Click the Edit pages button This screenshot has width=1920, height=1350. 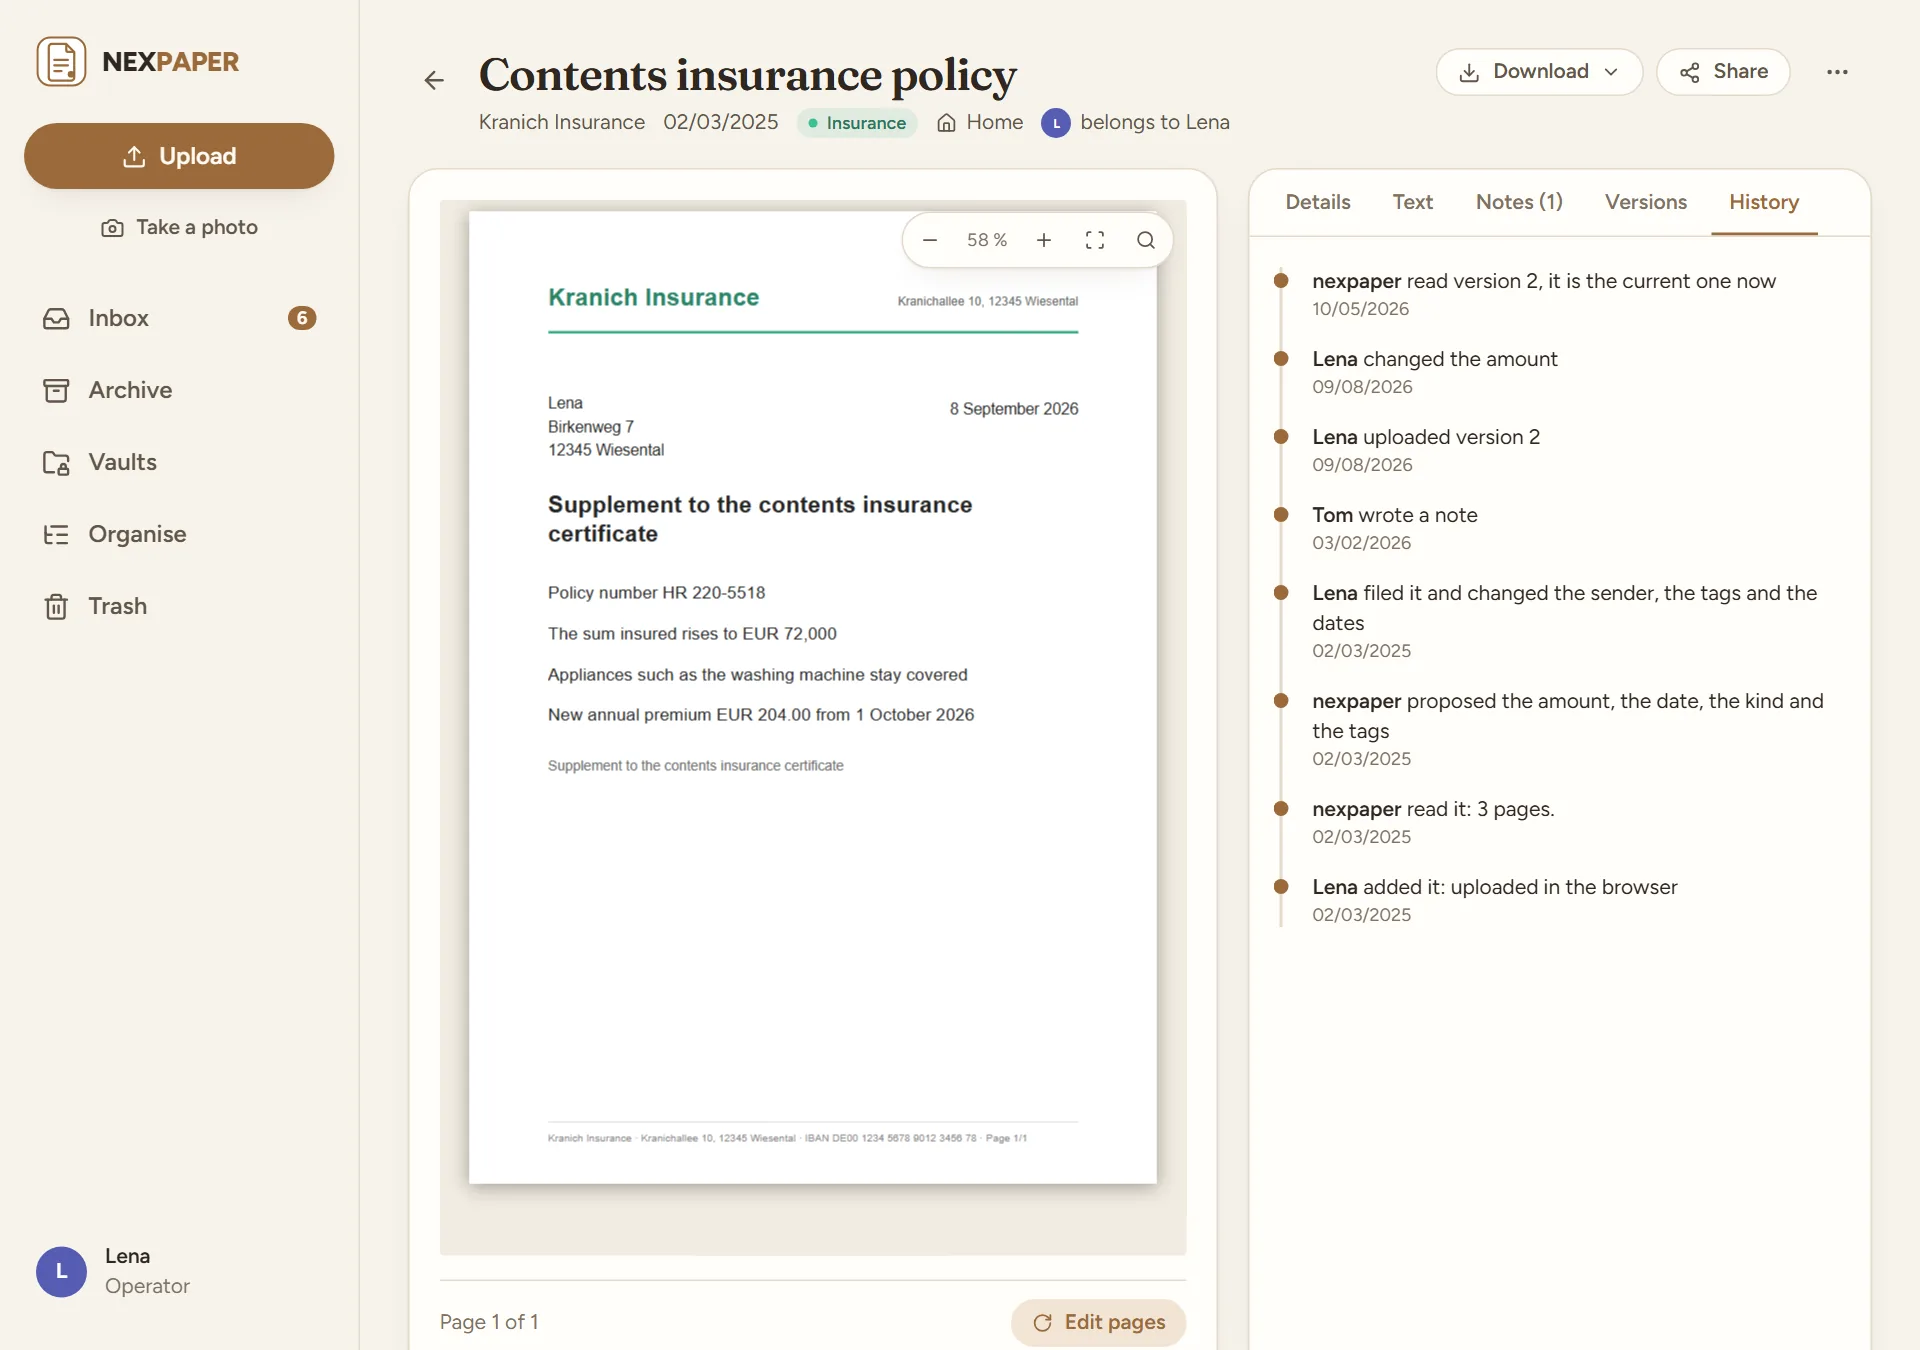1099,1322
